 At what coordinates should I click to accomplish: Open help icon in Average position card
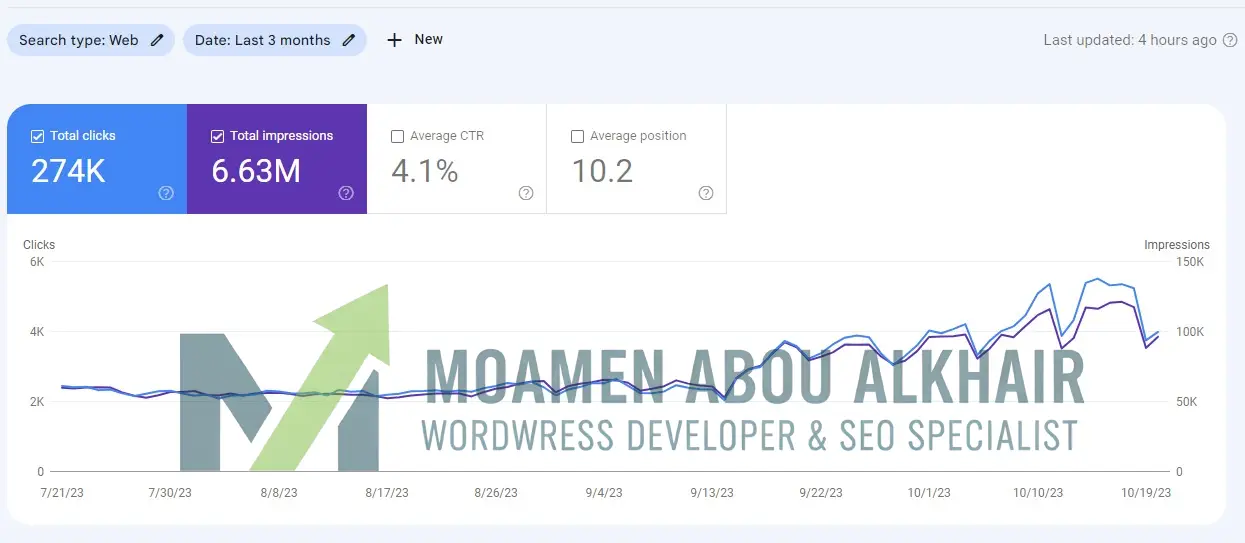pos(706,193)
